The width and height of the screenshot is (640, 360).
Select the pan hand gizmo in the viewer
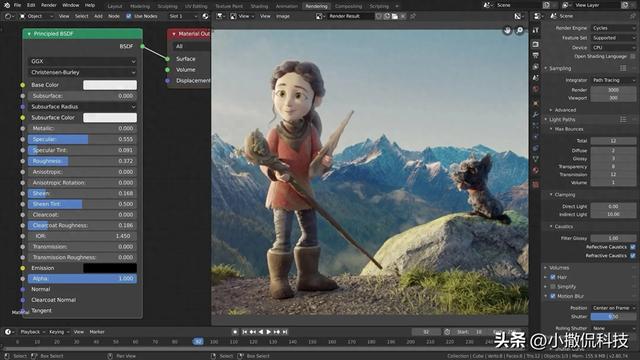[507, 31]
